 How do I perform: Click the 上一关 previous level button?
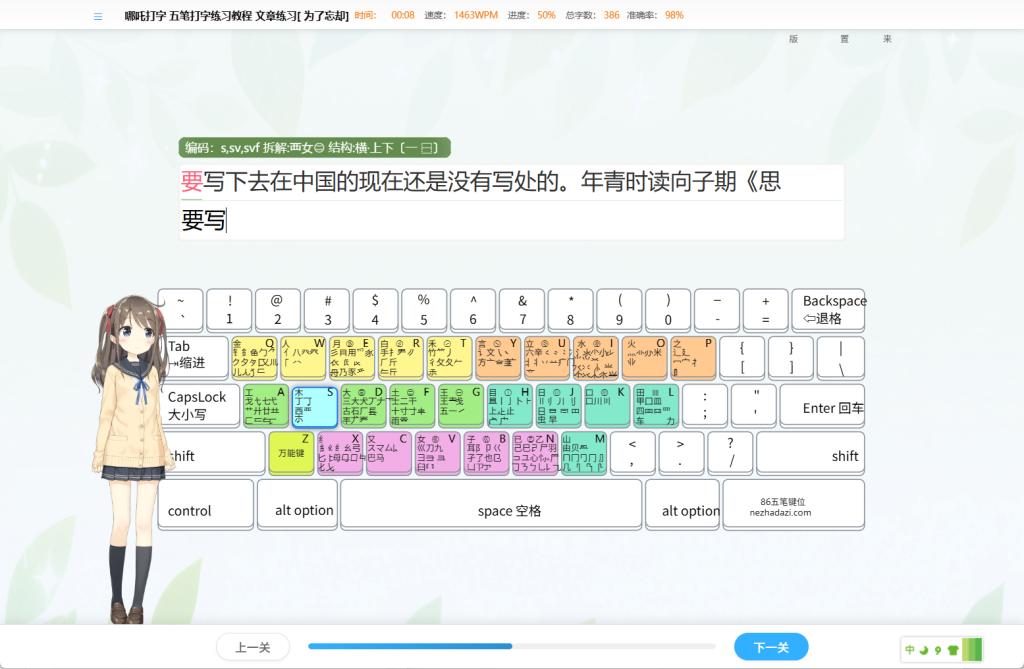252,647
